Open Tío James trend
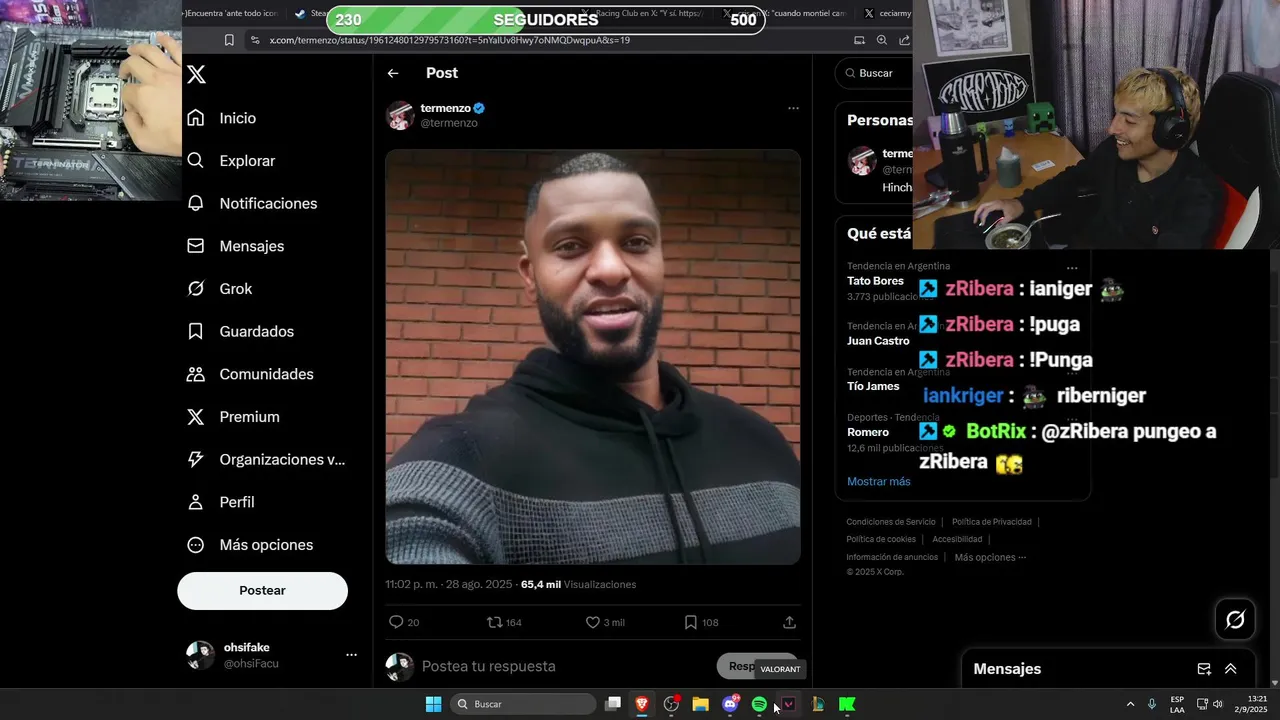Screen dimensions: 1280x720 click(873, 386)
